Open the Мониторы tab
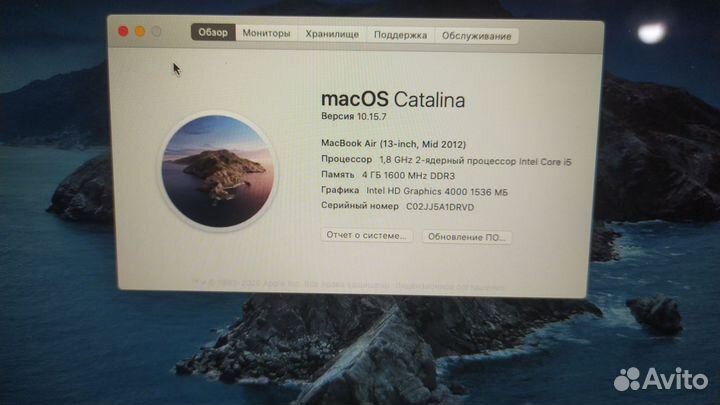720x405 pixels. coord(266,33)
